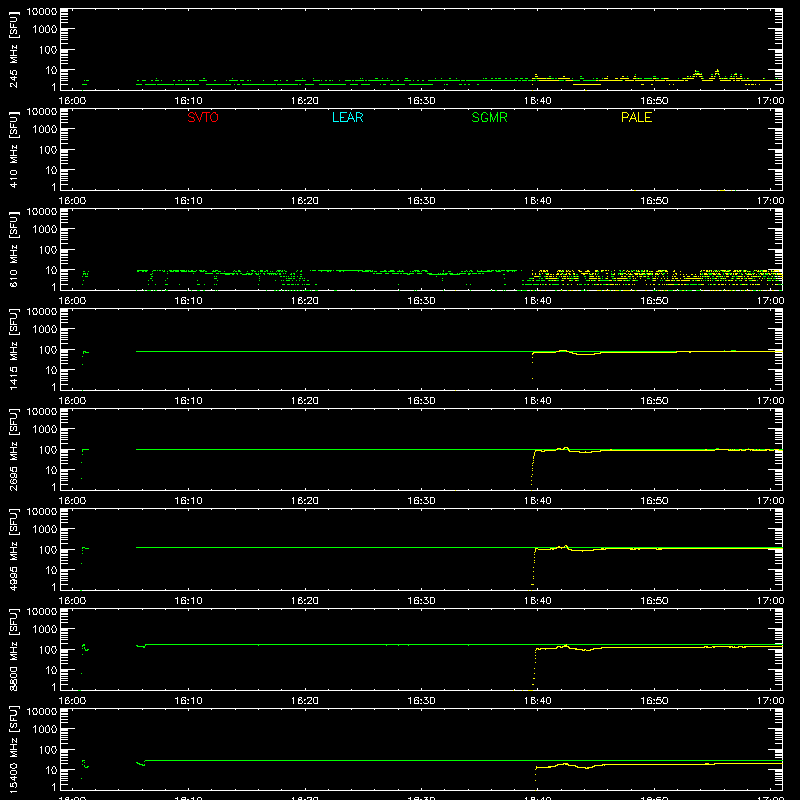Select the 410 MHz [SFU] axis title
Viewport: 800px width, 800px height.
[x=14, y=149]
